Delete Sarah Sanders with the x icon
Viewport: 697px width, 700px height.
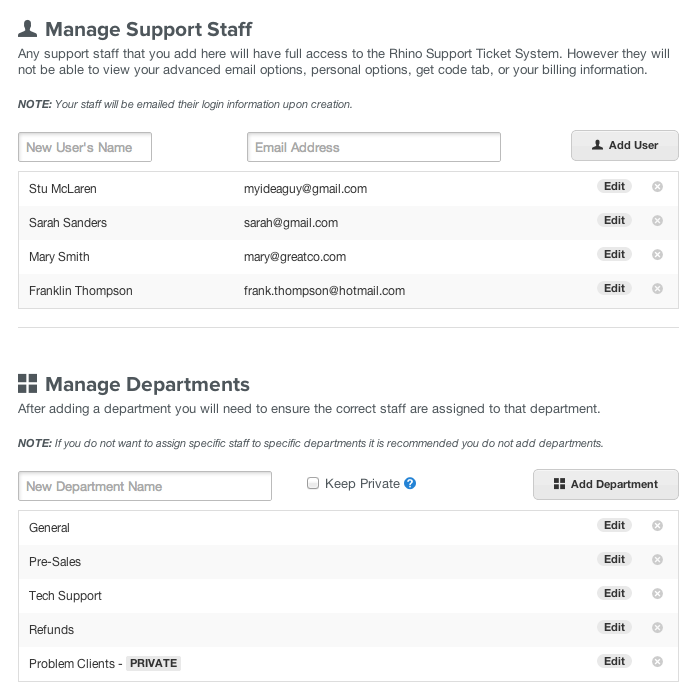click(657, 221)
